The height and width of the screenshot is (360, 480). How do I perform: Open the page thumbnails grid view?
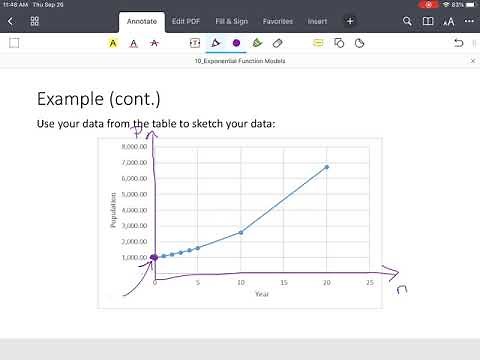tap(35, 21)
